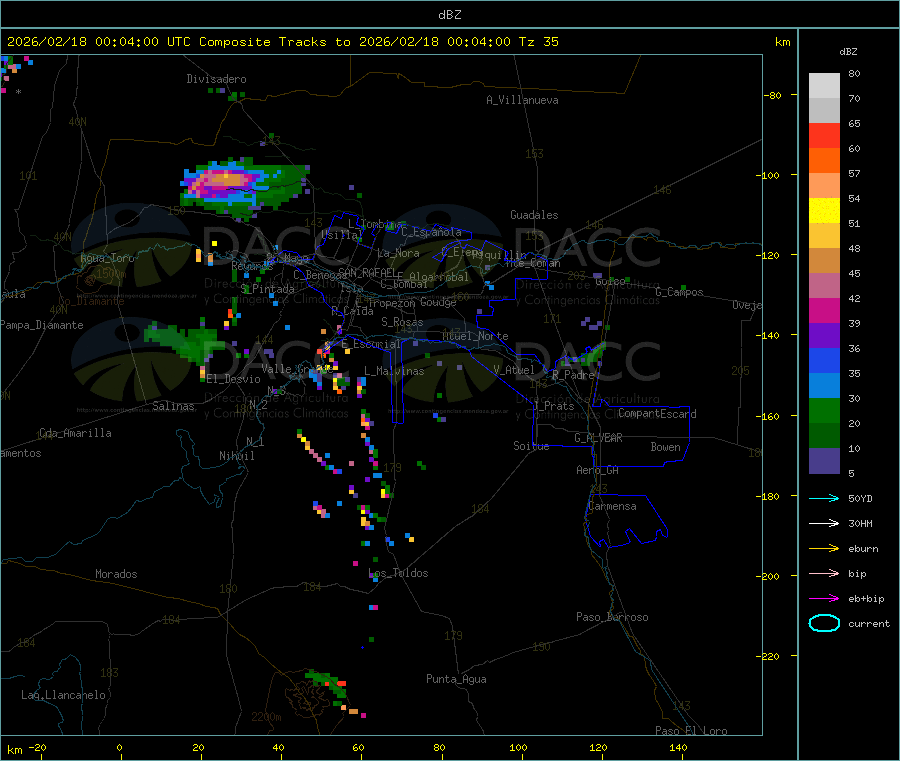Click the cyan 50YD arrow legend icon

[824, 498]
